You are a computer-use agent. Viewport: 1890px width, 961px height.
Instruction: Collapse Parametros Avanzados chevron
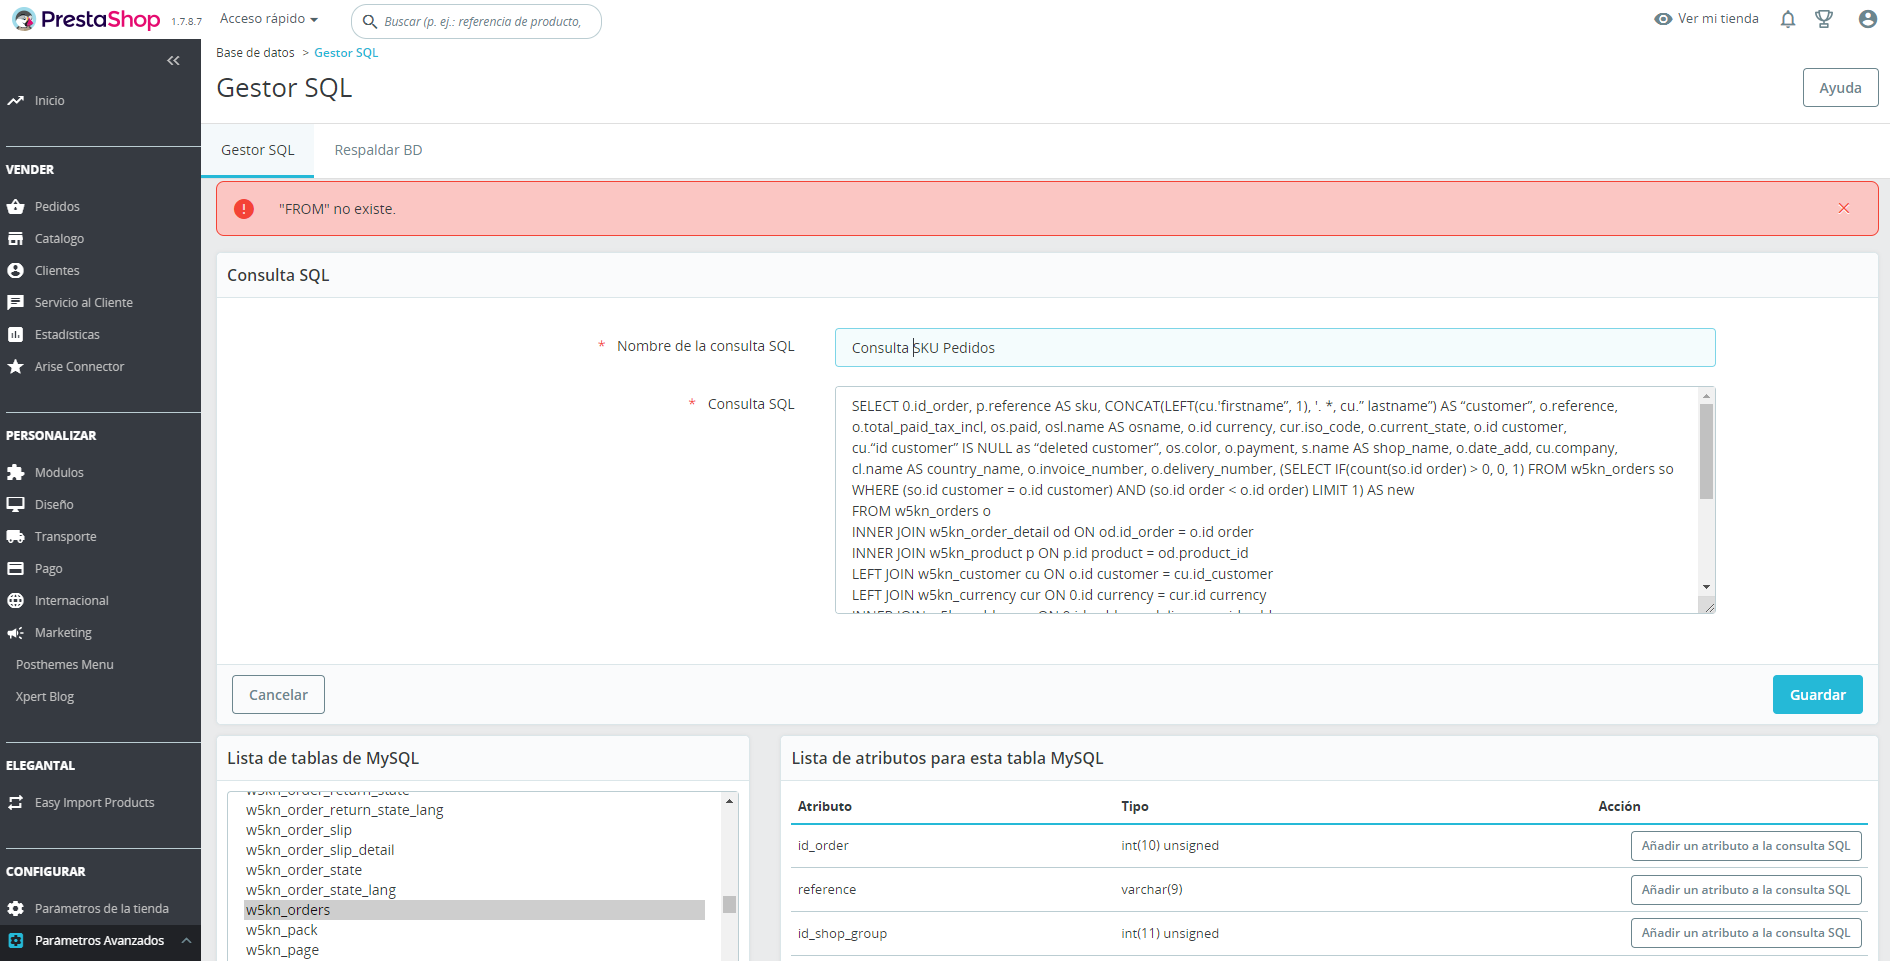[x=186, y=941]
